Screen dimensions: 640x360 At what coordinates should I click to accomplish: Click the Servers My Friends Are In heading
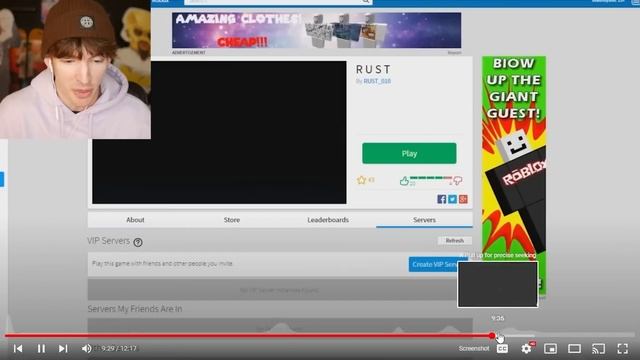pyautogui.click(x=135, y=309)
